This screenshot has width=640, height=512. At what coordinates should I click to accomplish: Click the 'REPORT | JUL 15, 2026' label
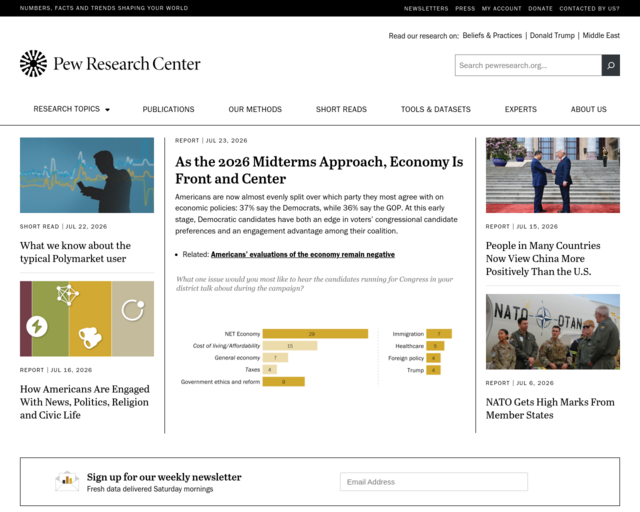[522, 227]
